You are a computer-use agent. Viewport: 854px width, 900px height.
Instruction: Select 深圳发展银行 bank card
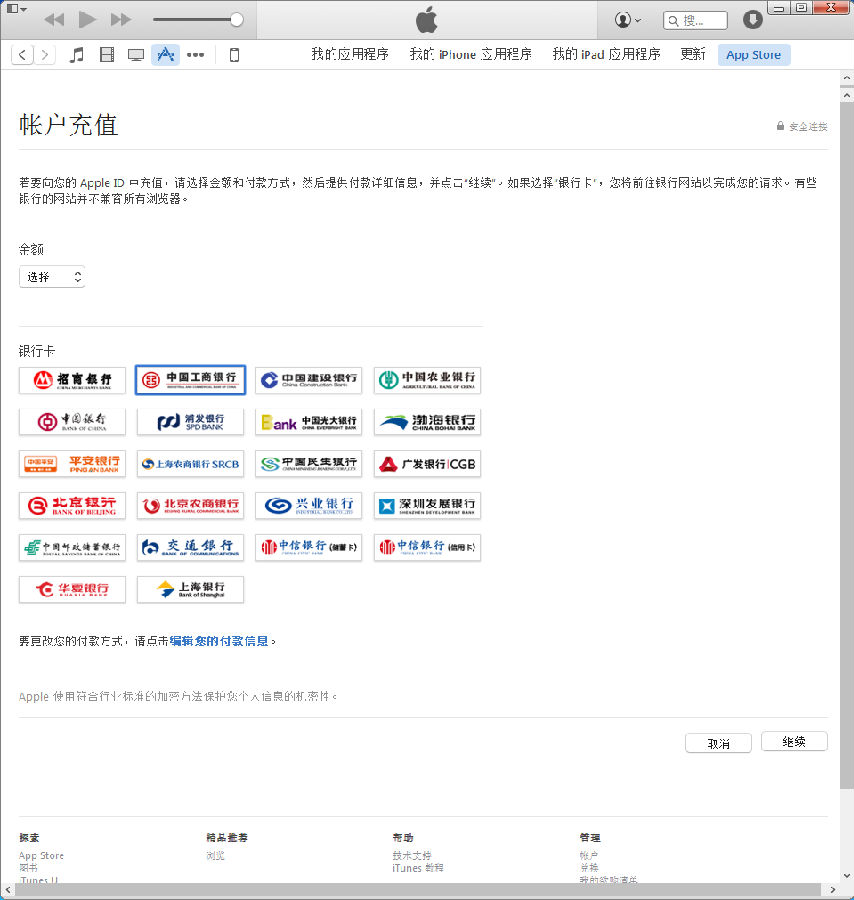pyautogui.click(x=427, y=506)
